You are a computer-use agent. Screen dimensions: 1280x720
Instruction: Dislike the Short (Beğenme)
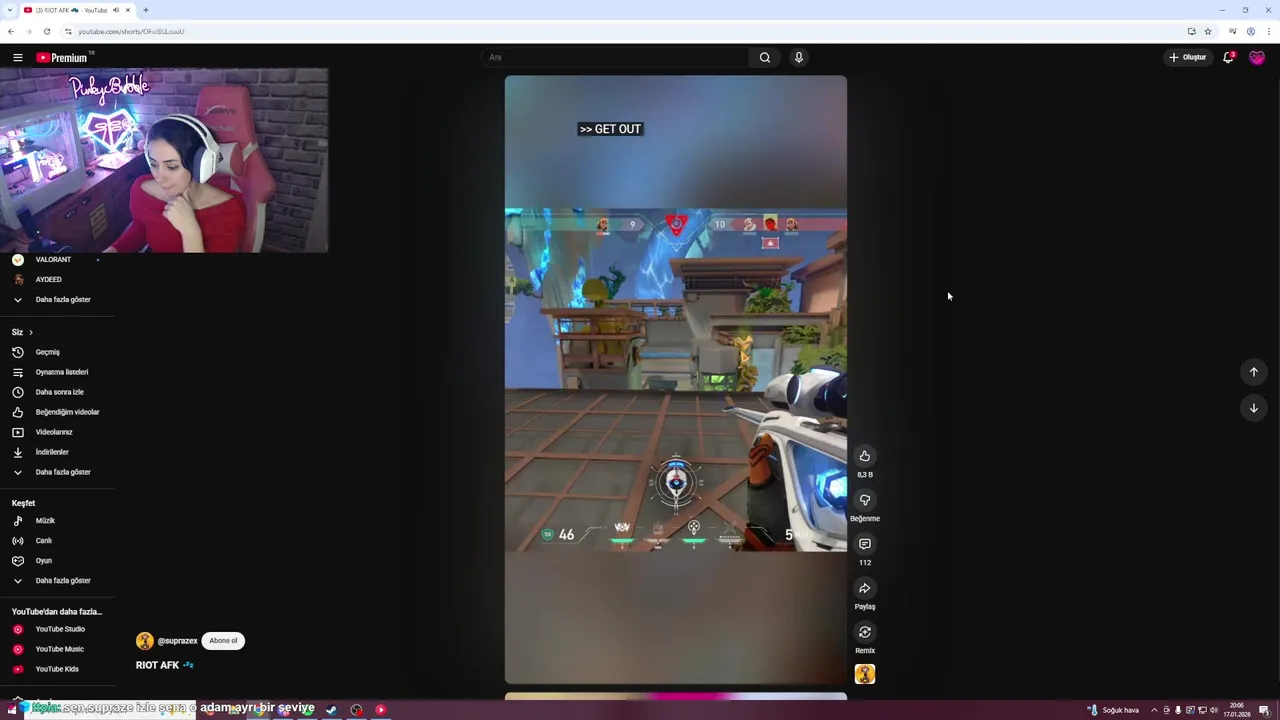[865, 500]
